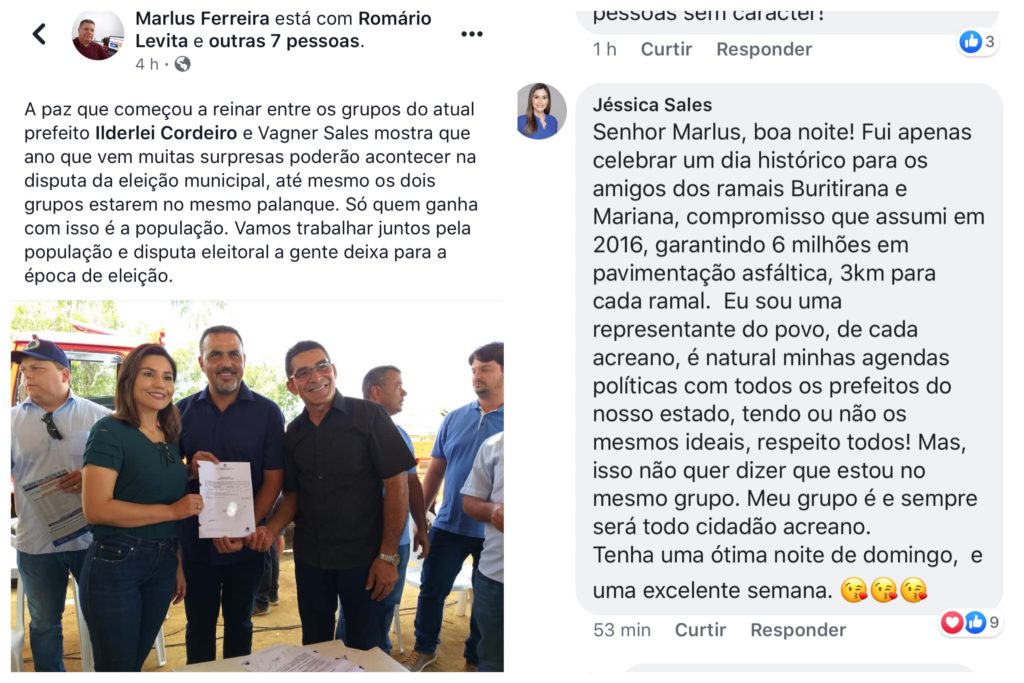
Task: Click the public globe privacy icon
Action: click(x=182, y=64)
